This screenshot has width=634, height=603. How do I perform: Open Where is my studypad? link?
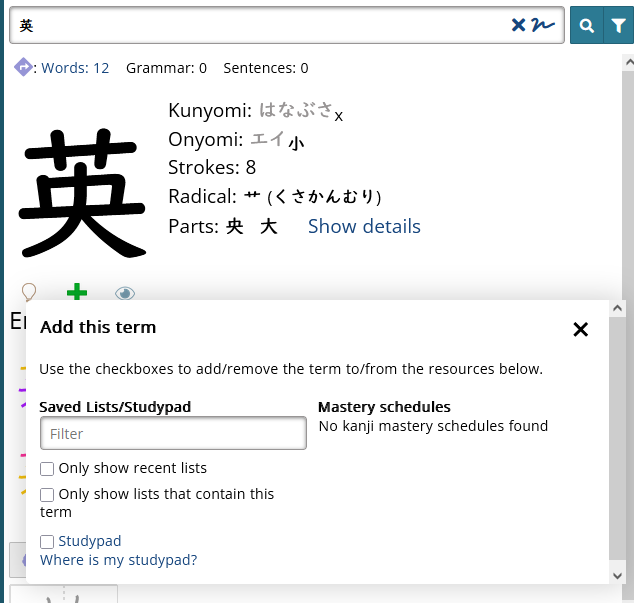tap(118, 560)
